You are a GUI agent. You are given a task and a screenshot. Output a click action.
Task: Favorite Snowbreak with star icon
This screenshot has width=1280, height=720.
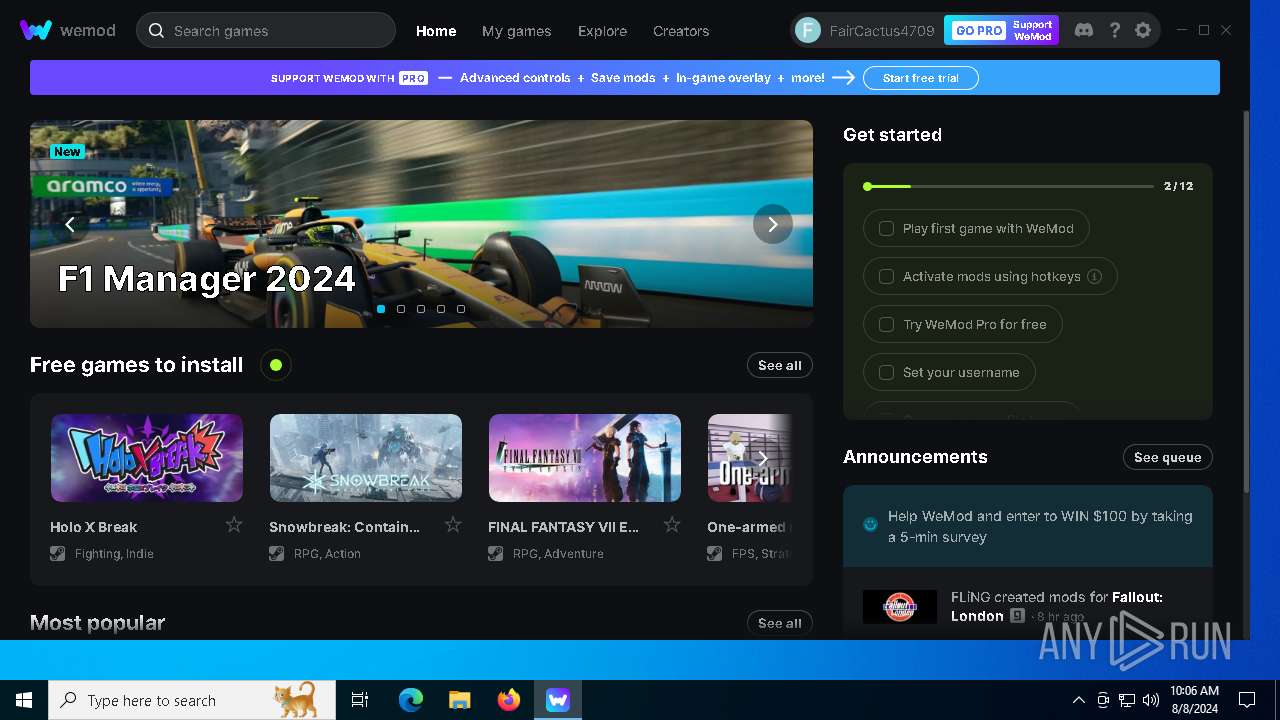[x=453, y=524]
